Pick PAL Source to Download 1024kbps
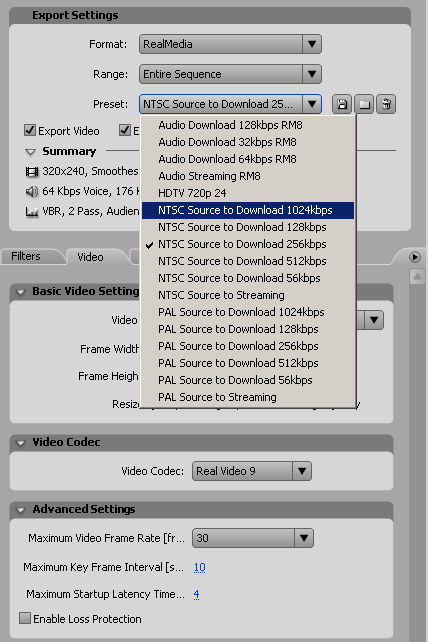428x642 pixels. 248,312
